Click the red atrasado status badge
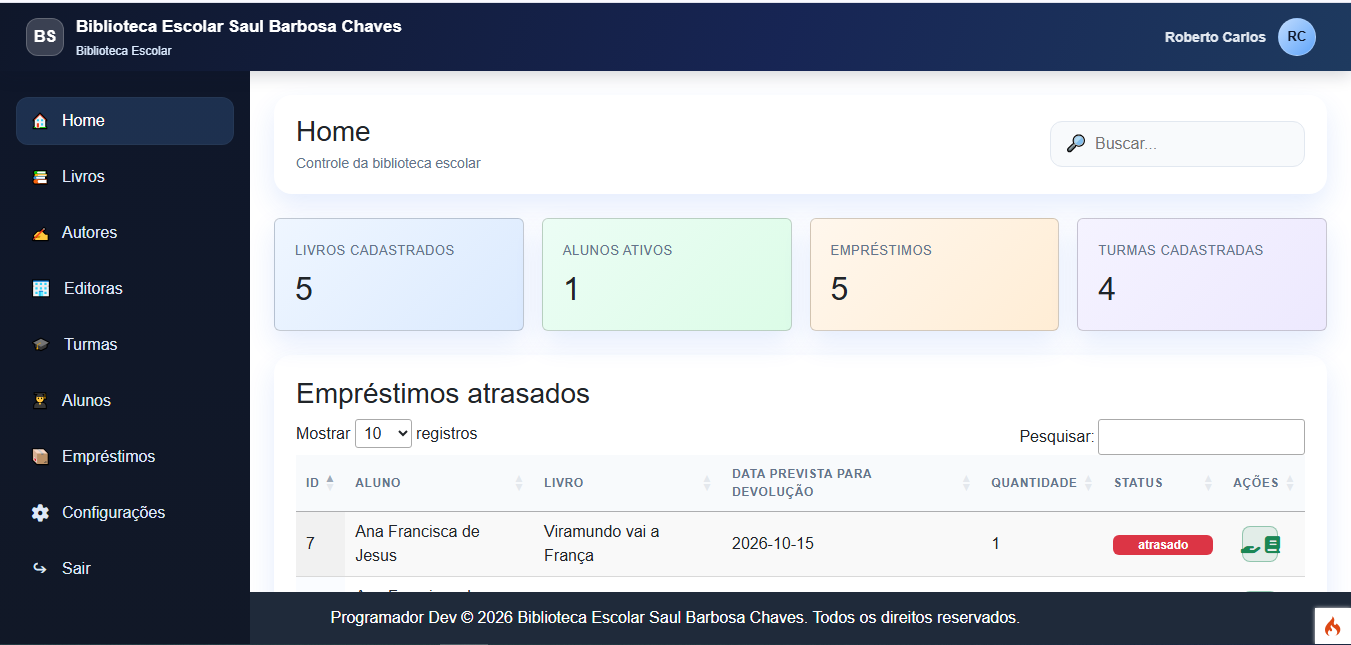The image size is (1351, 645). (x=1163, y=545)
